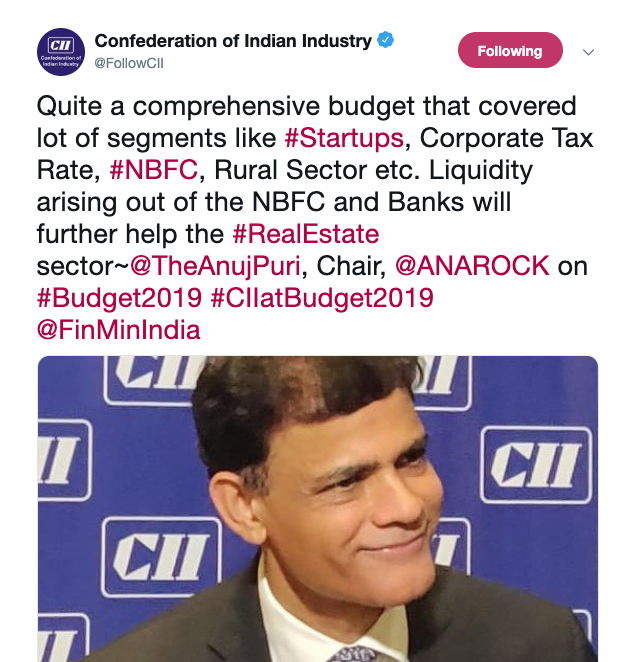Open the @ANAROCK mention
Image resolution: width=633 pixels, height=662 pixels.
472,266
